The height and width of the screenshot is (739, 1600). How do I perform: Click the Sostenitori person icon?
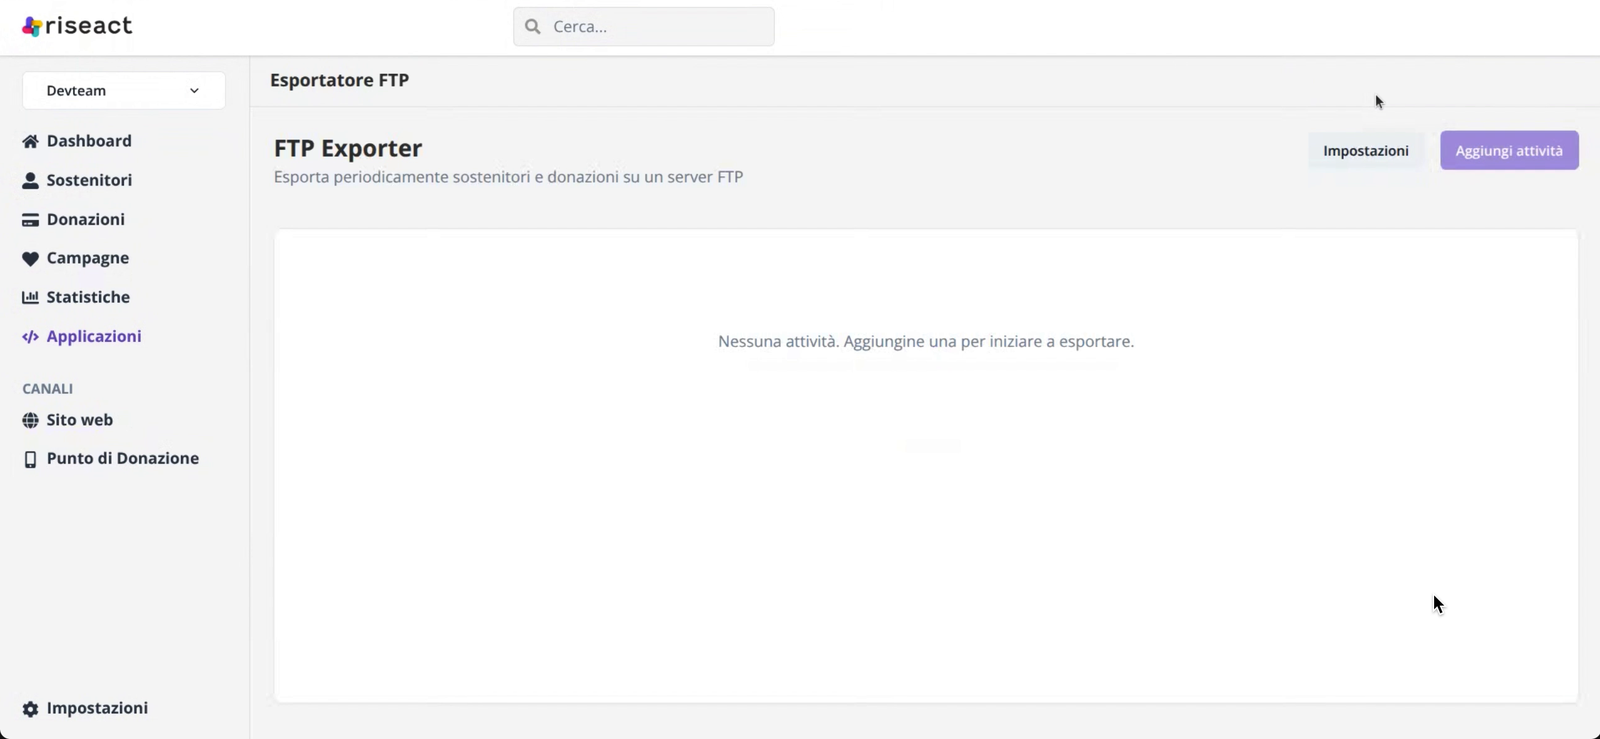(30, 180)
